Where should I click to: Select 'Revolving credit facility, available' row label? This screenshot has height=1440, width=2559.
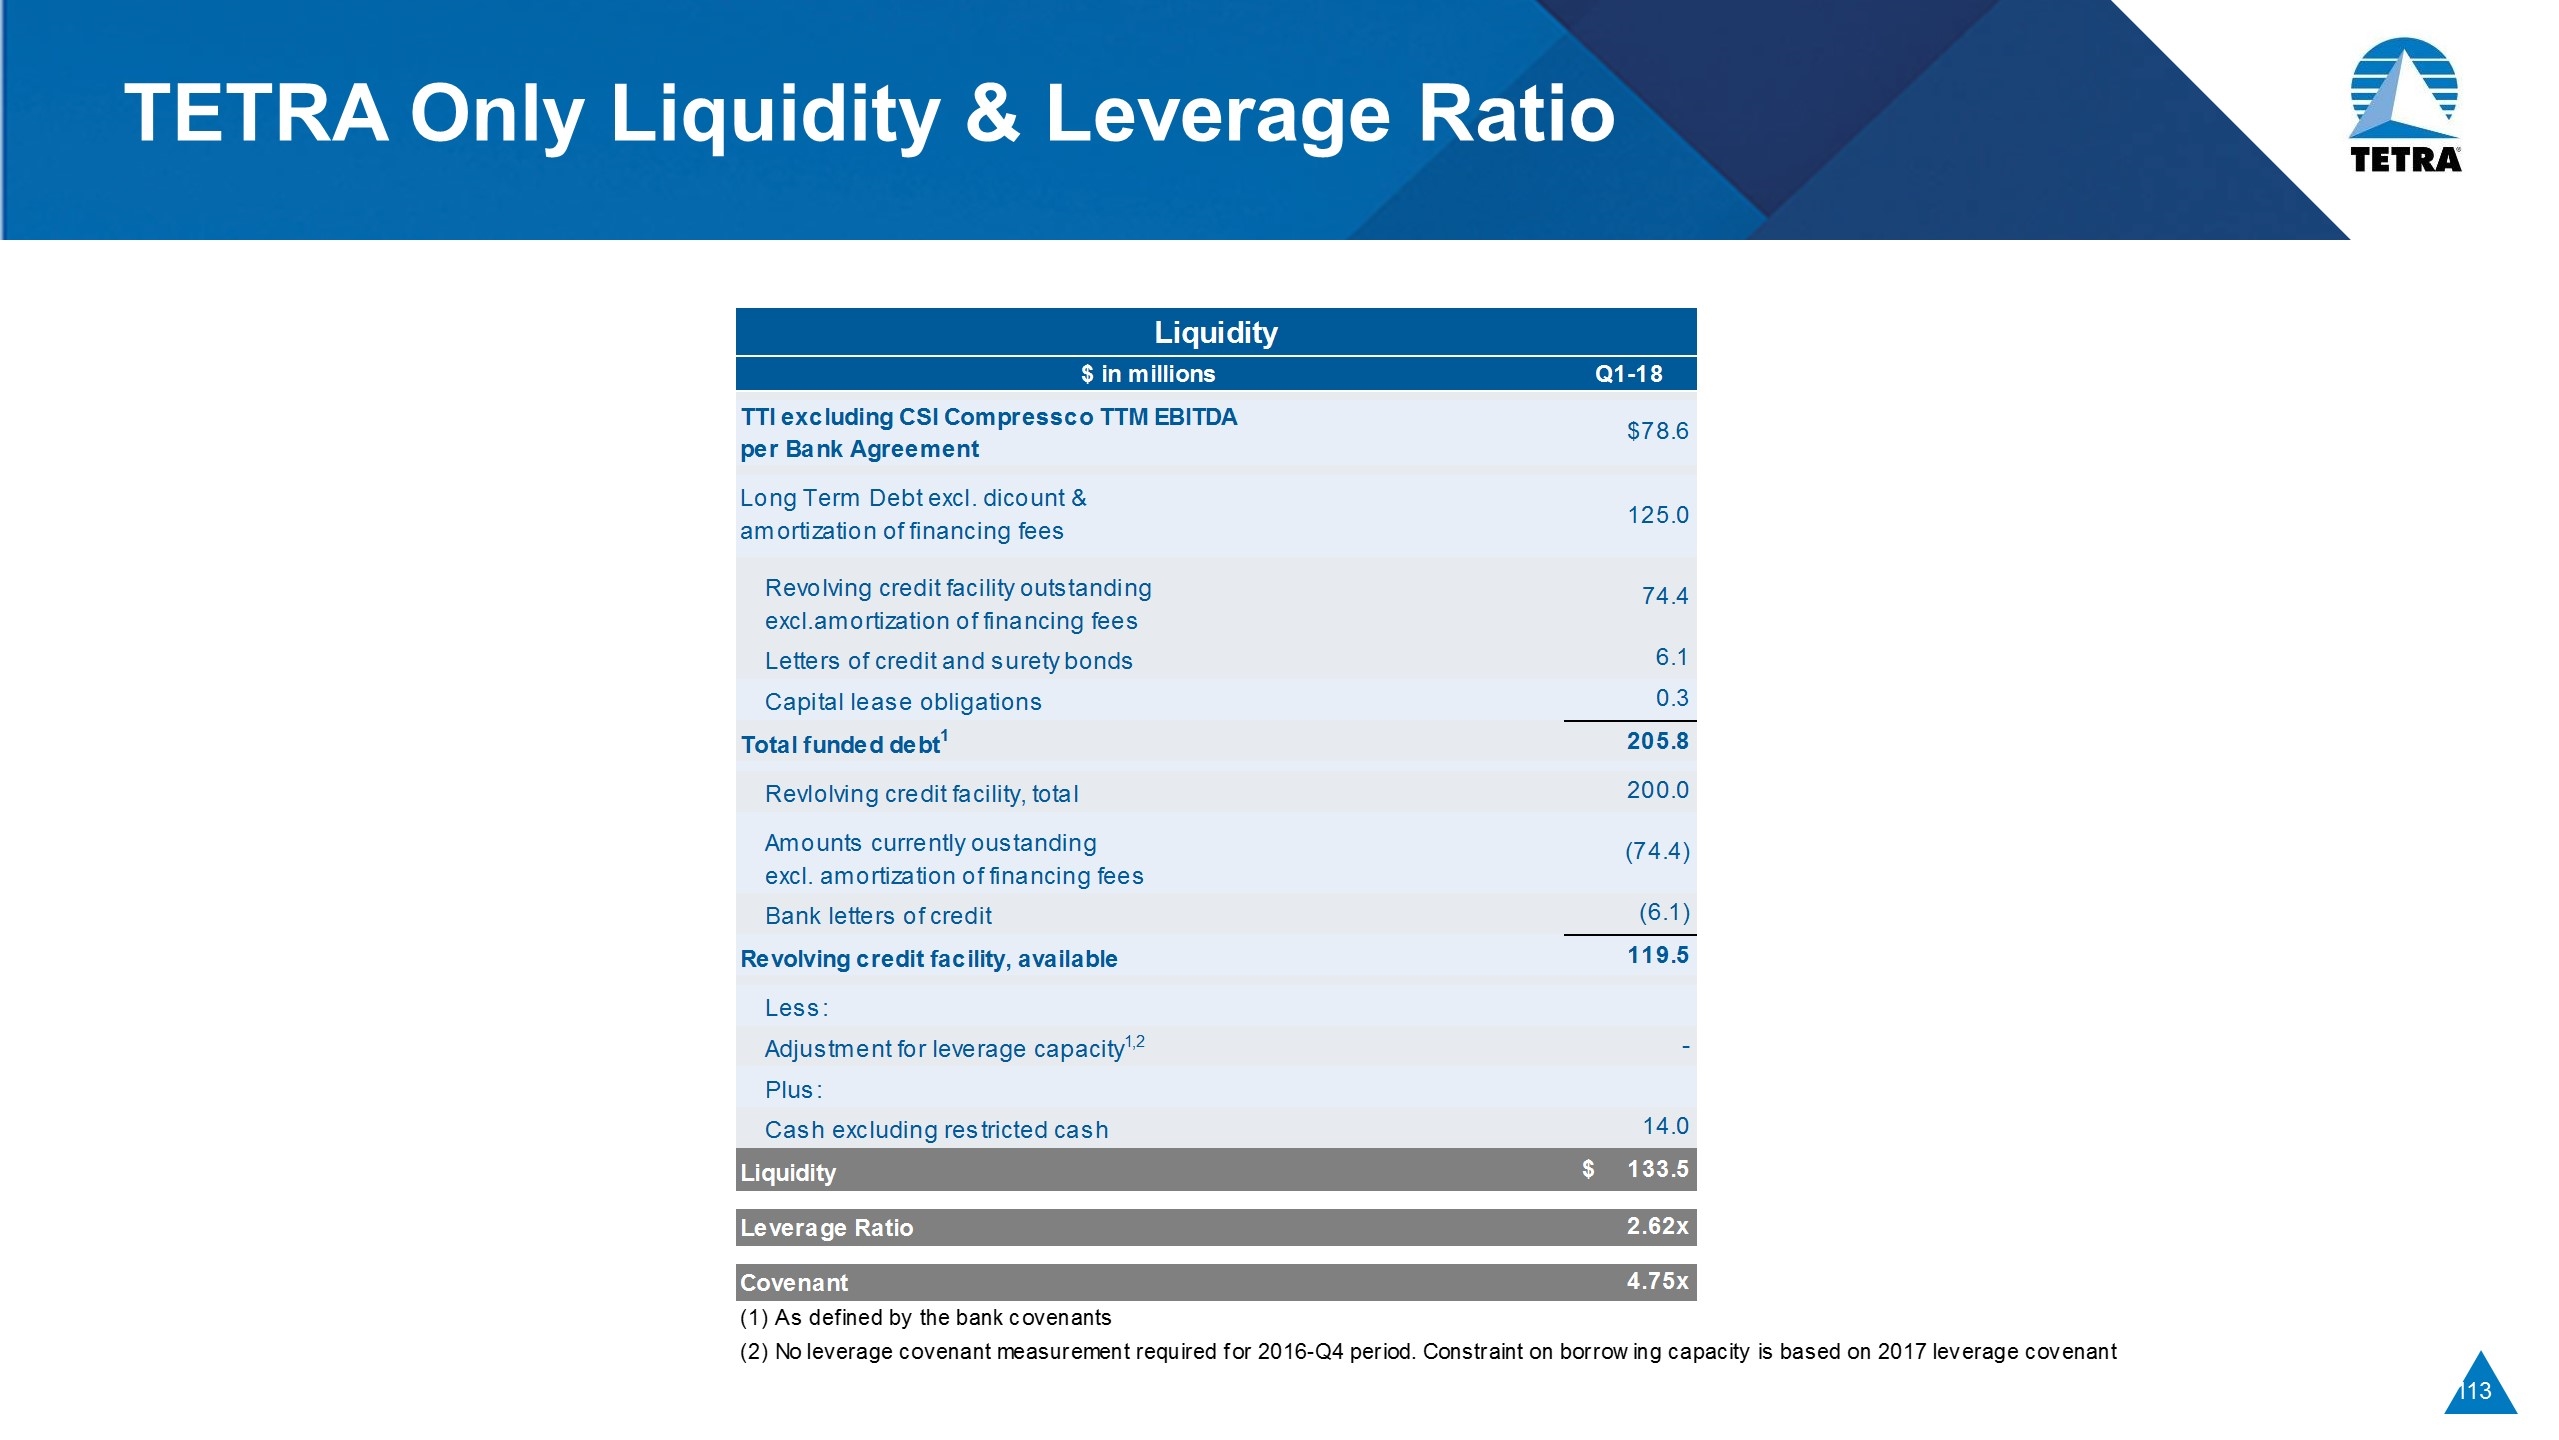coord(929,959)
